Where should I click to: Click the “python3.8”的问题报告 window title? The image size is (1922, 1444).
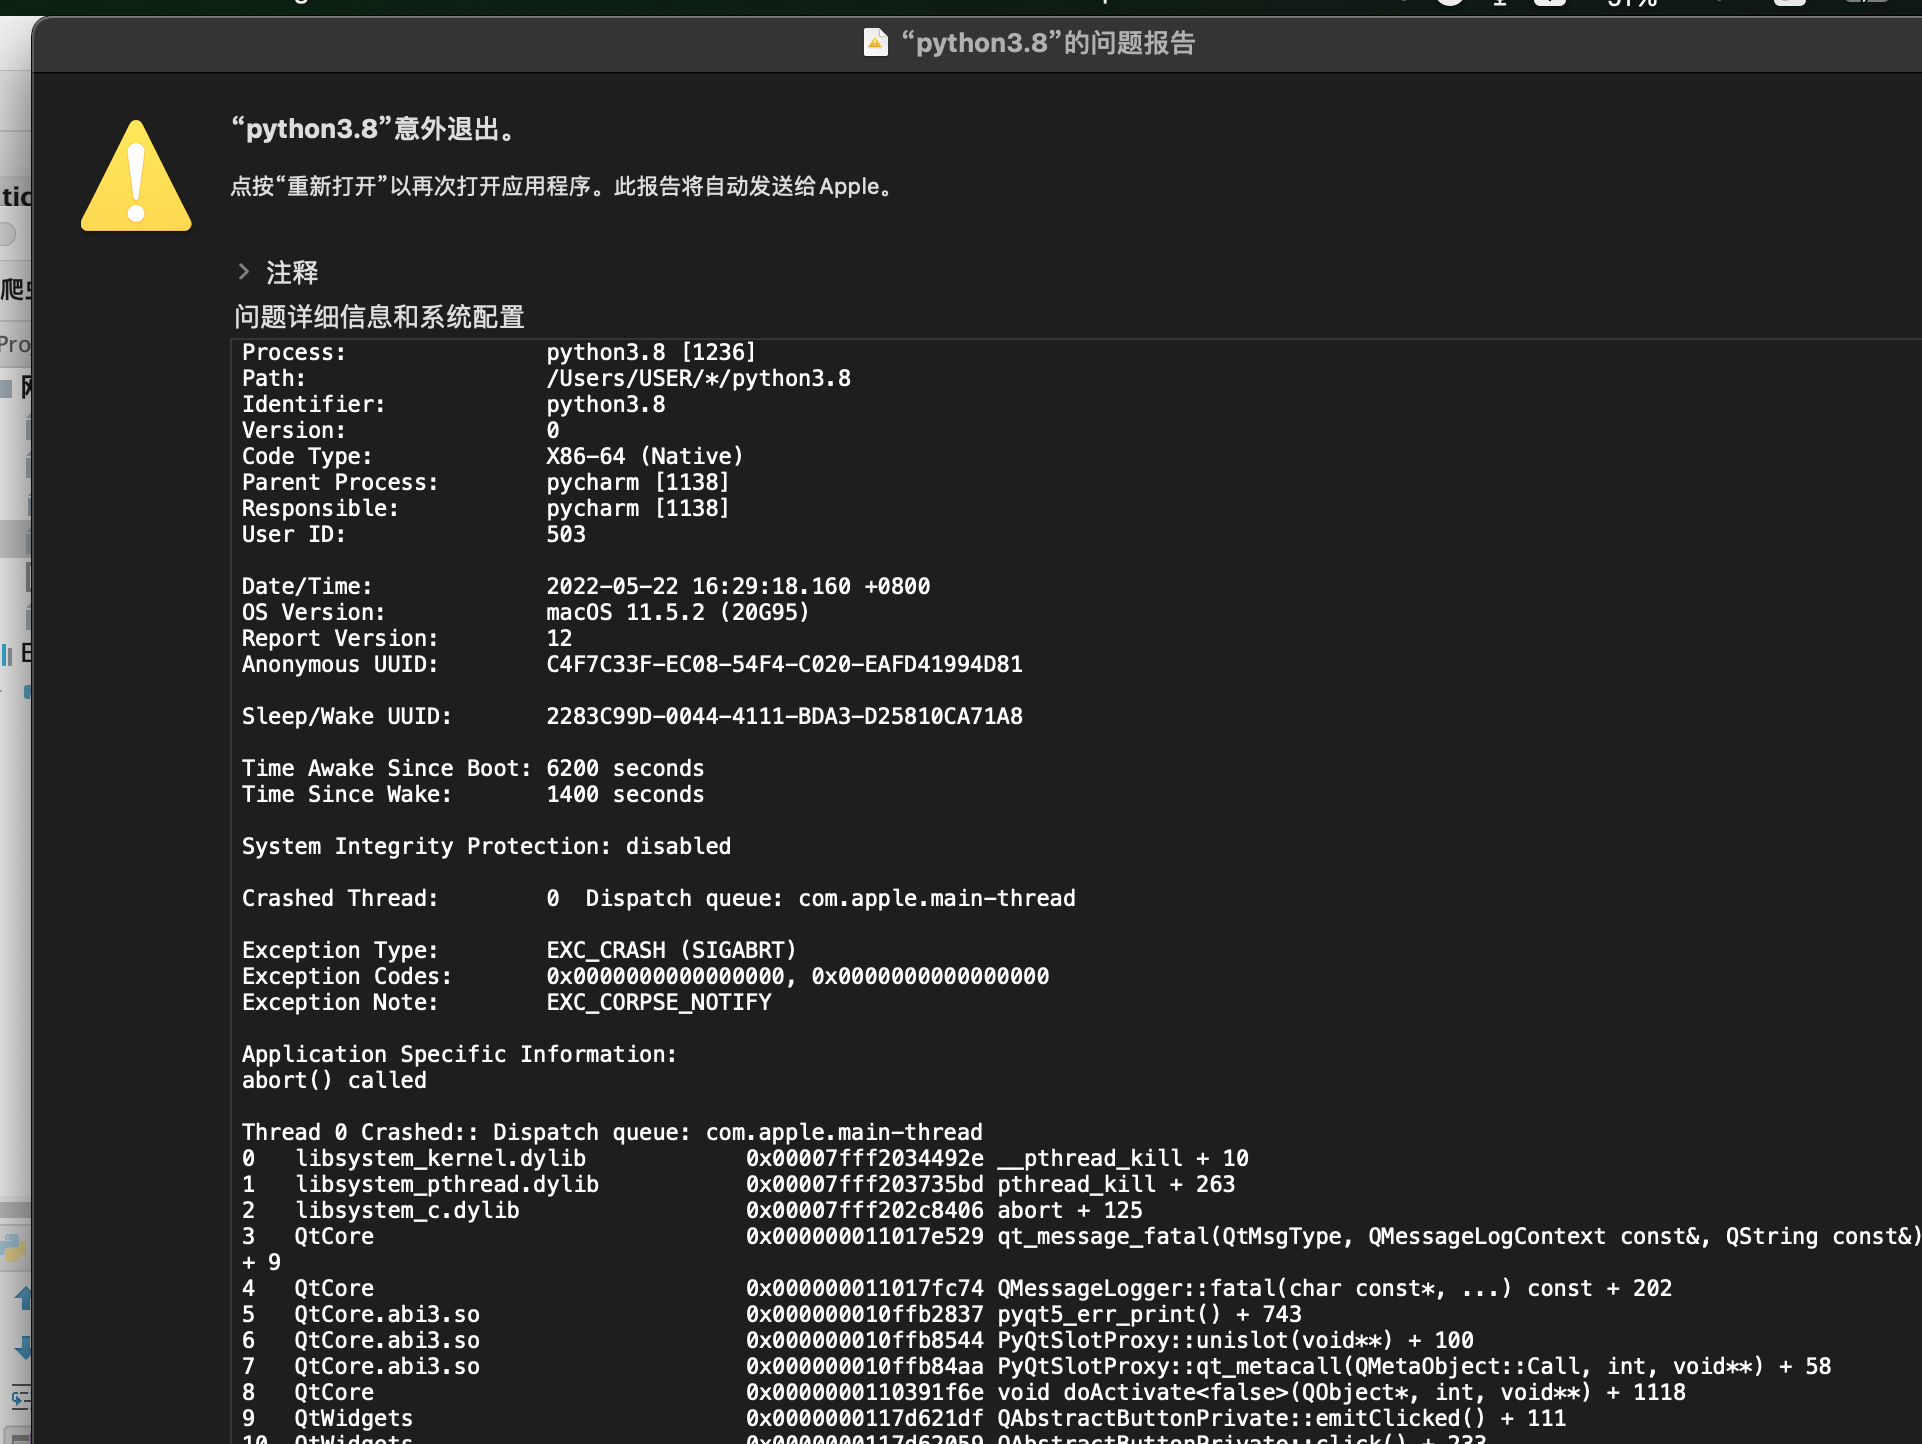pos(1047,43)
